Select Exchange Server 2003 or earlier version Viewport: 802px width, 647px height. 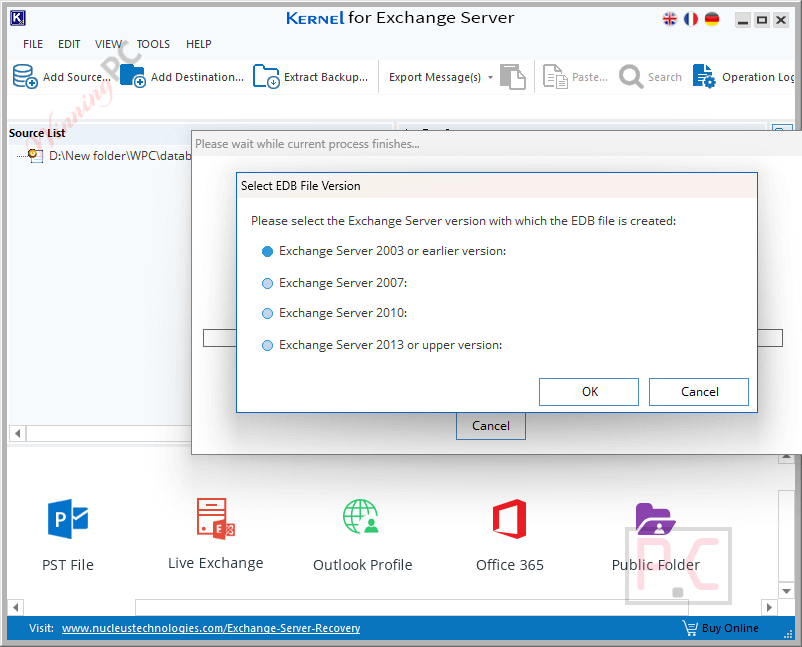(267, 251)
